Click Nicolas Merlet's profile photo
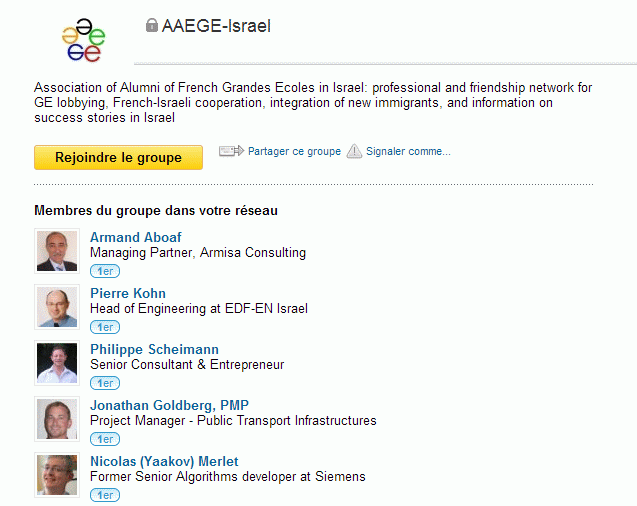Viewport: 637px width, 506px height. (x=57, y=475)
